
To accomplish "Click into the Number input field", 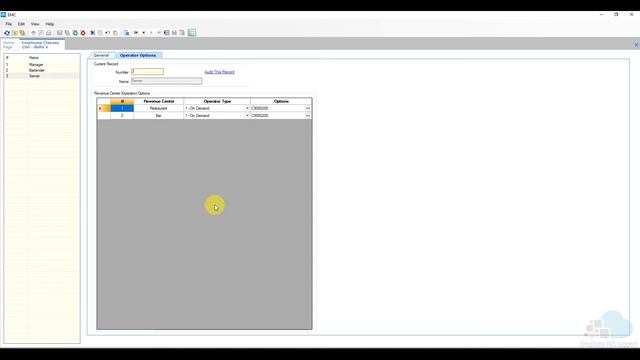I will [147, 71].
